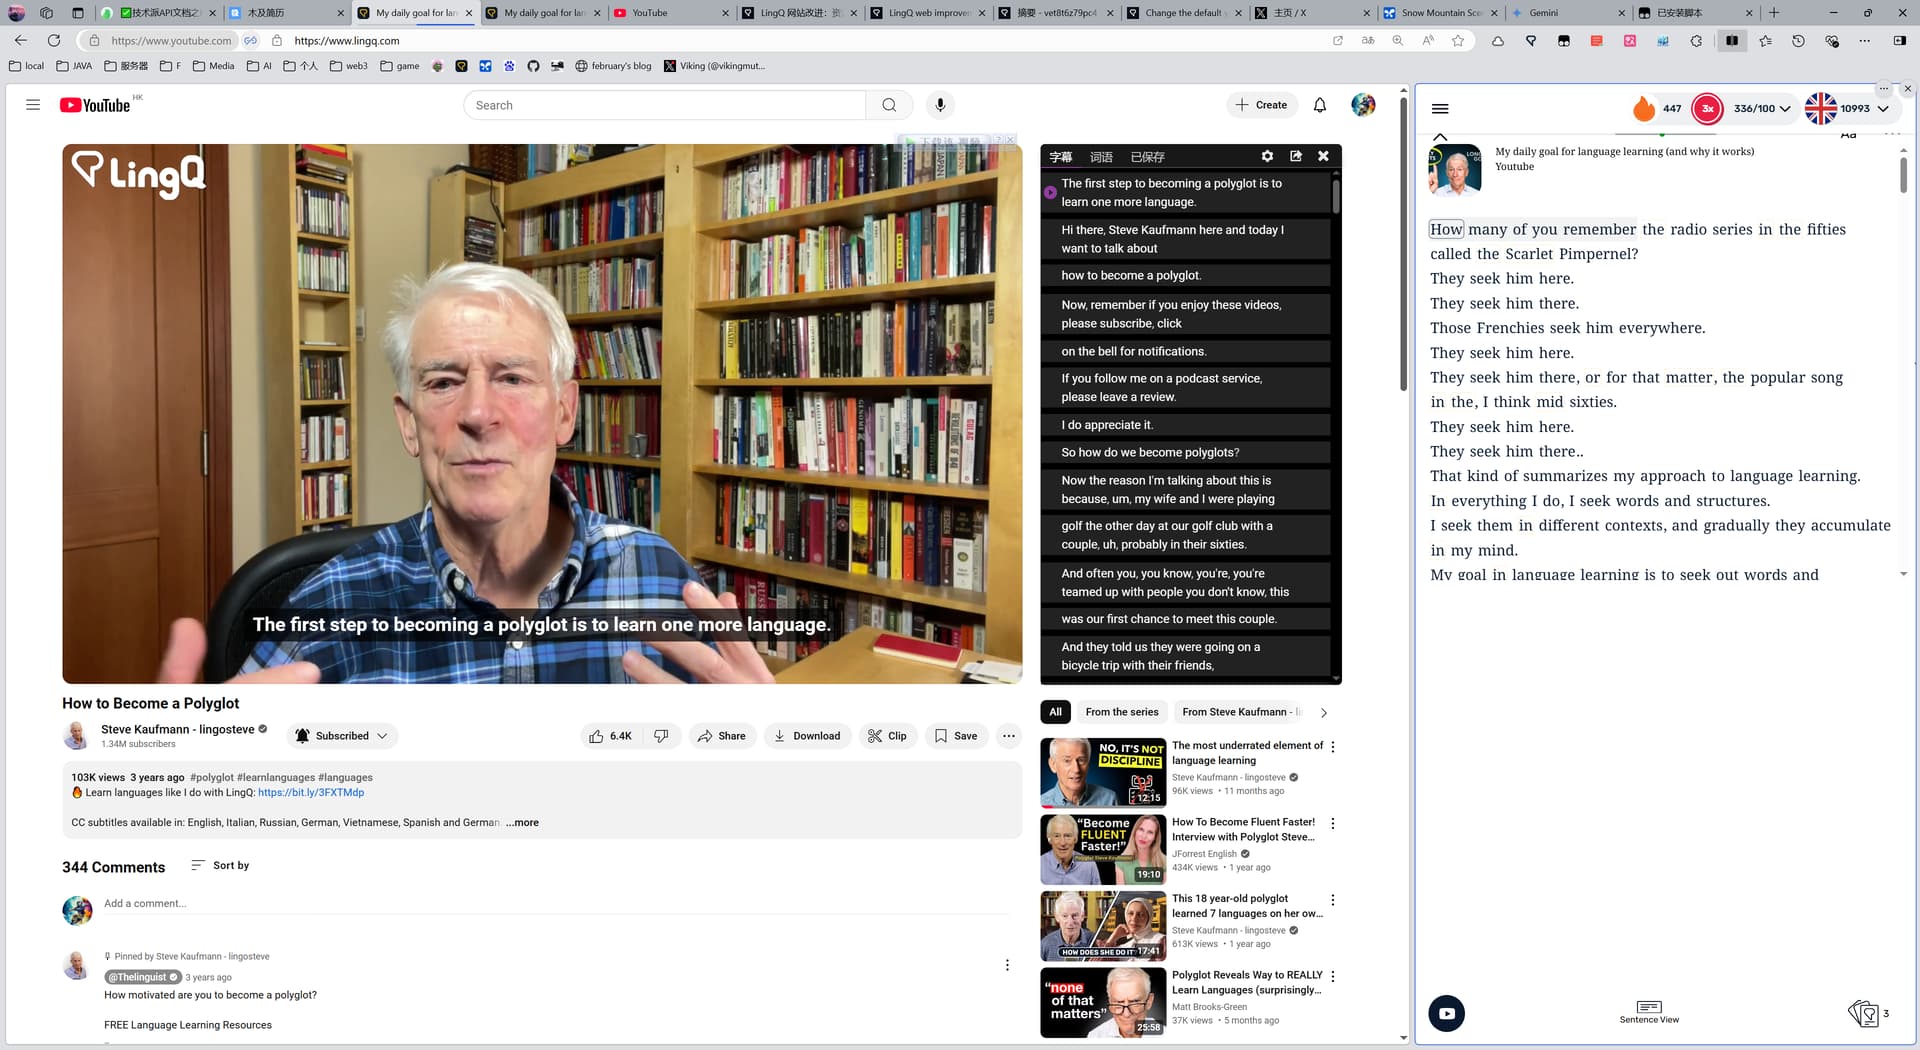Open more actions ellipsis under video
Screen dimensions: 1920x1050
click(x=1009, y=736)
